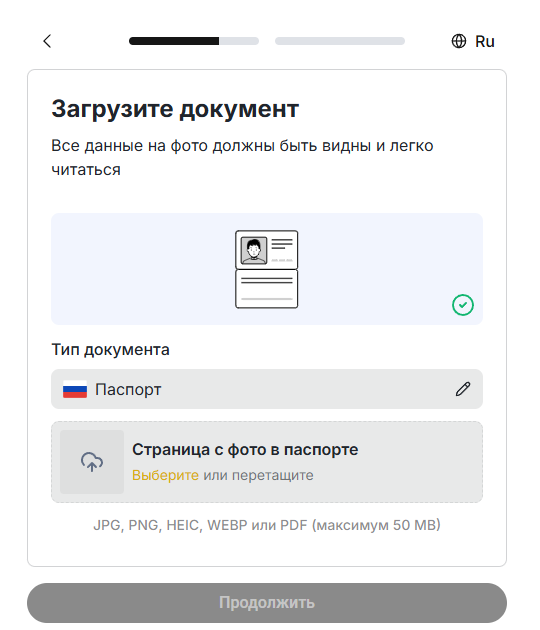Click the passport illustration image
Image resolution: width=540 pixels, height=630 pixels.
click(x=267, y=269)
